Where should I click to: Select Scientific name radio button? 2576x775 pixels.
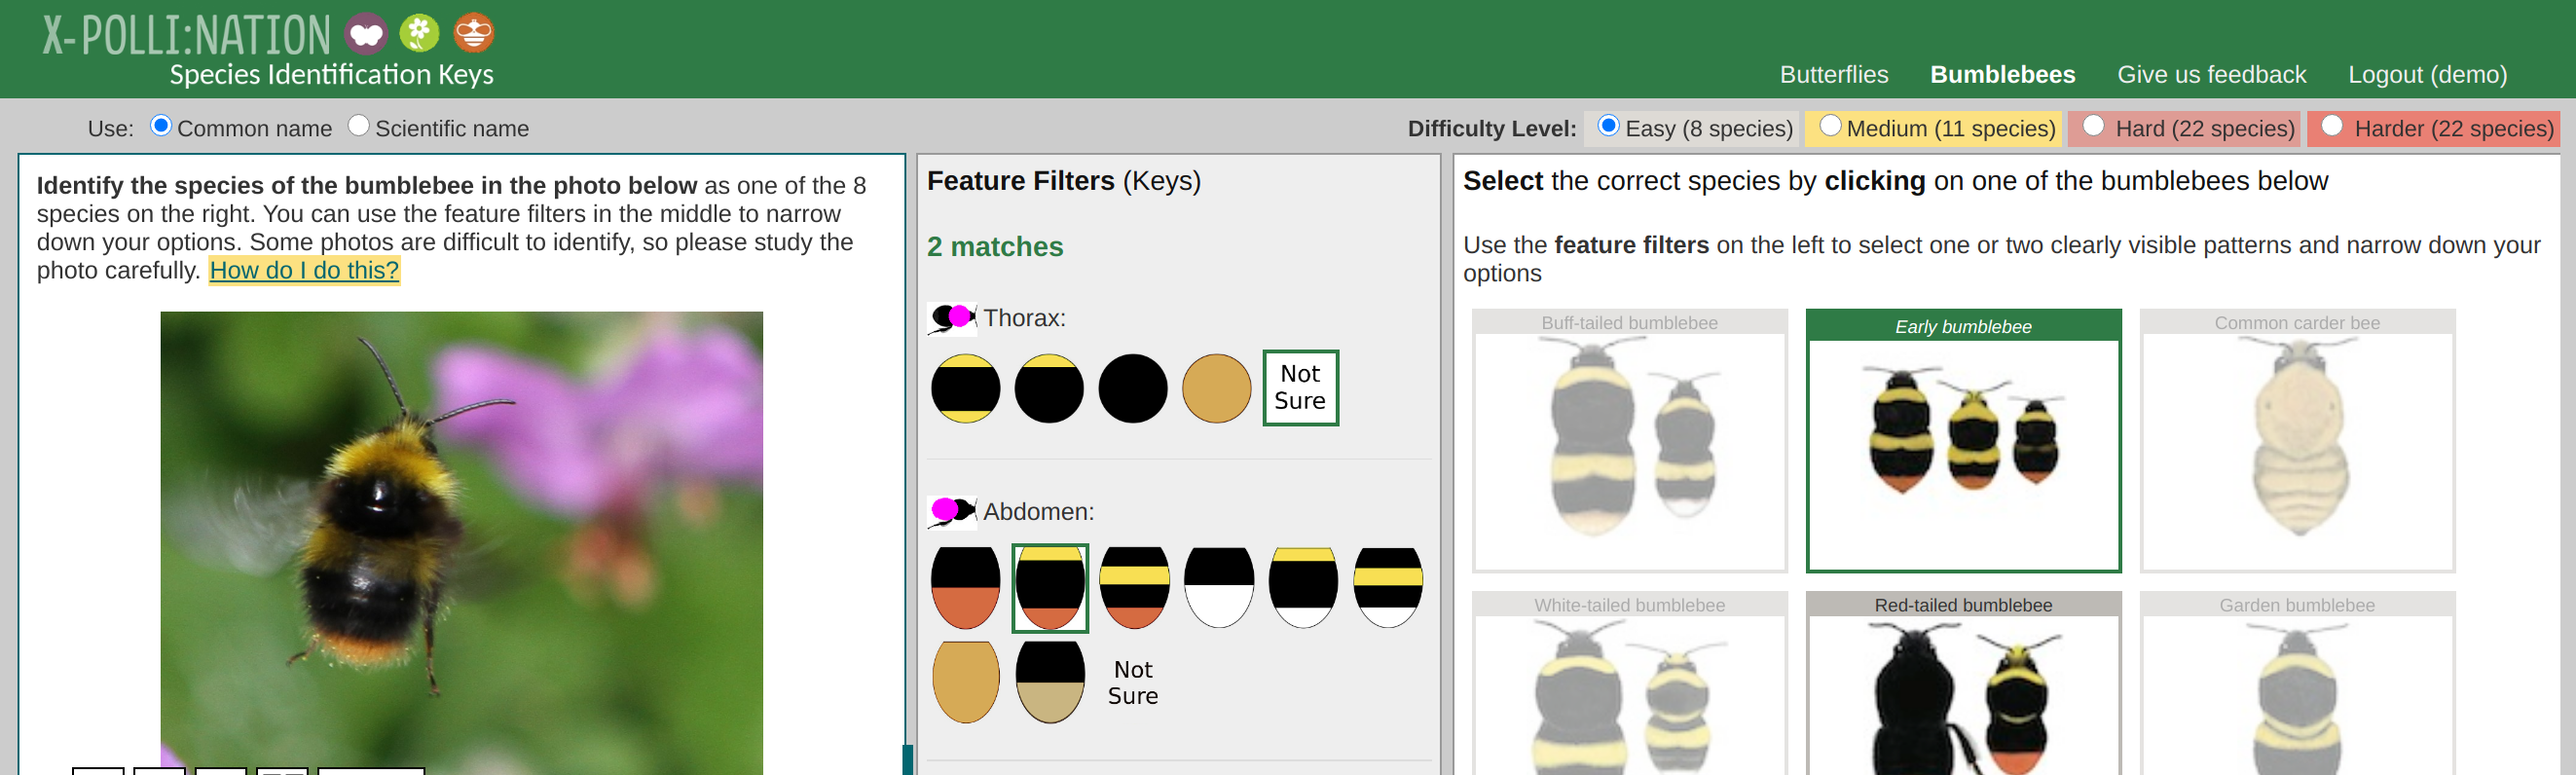(x=358, y=126)
